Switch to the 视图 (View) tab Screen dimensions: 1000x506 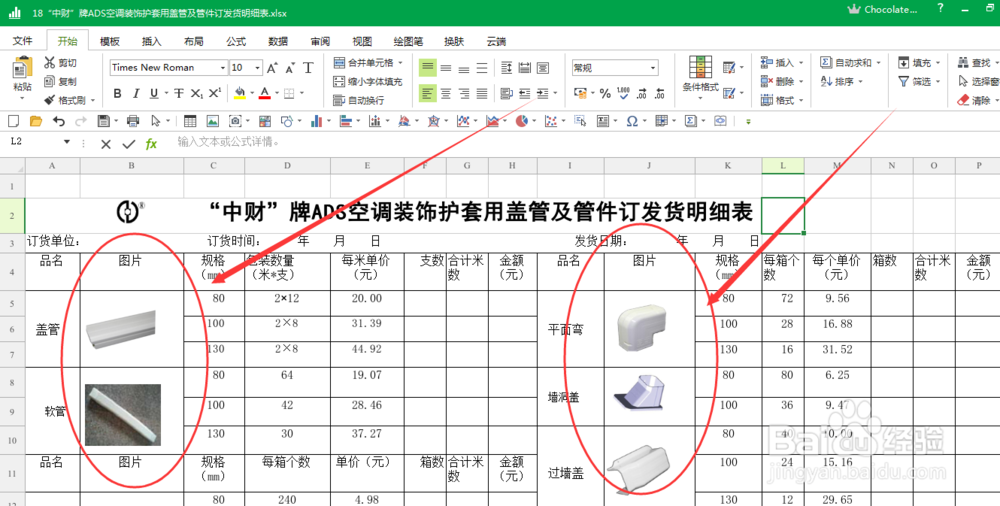362,41
